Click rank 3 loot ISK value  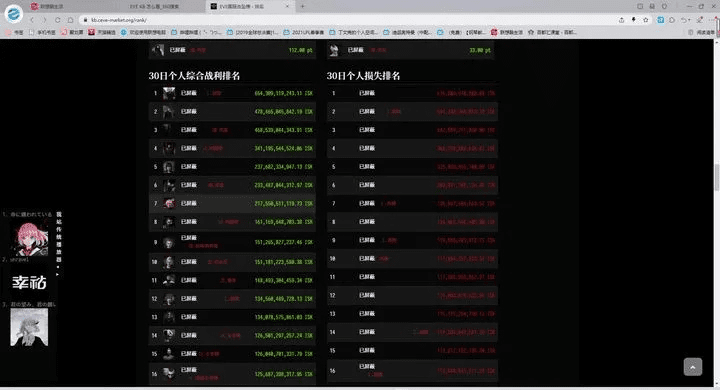[x=284, y=130]
